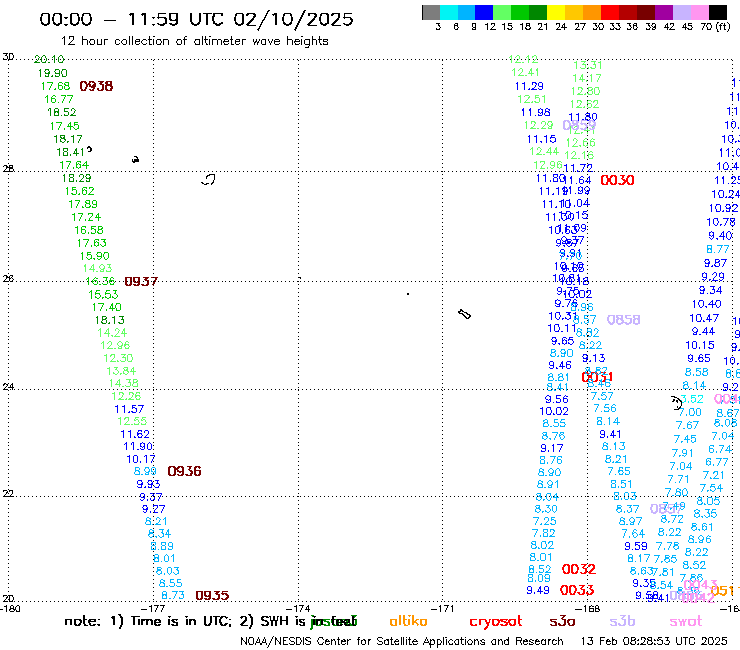Click the -171 longitude axis label
The image size is (740, 650).
coord(442,609)
